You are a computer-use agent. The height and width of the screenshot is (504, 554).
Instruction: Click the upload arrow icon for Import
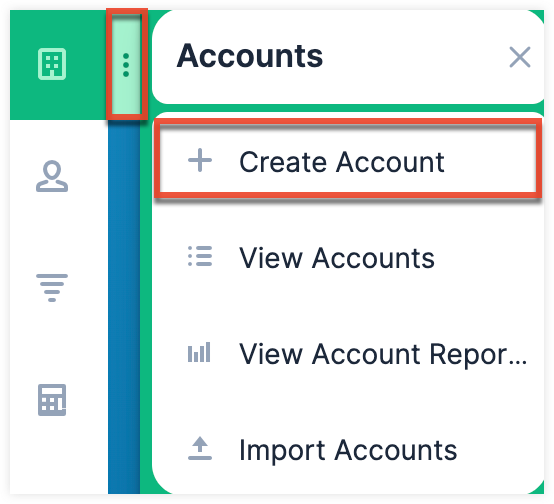[x=200, y=448]
